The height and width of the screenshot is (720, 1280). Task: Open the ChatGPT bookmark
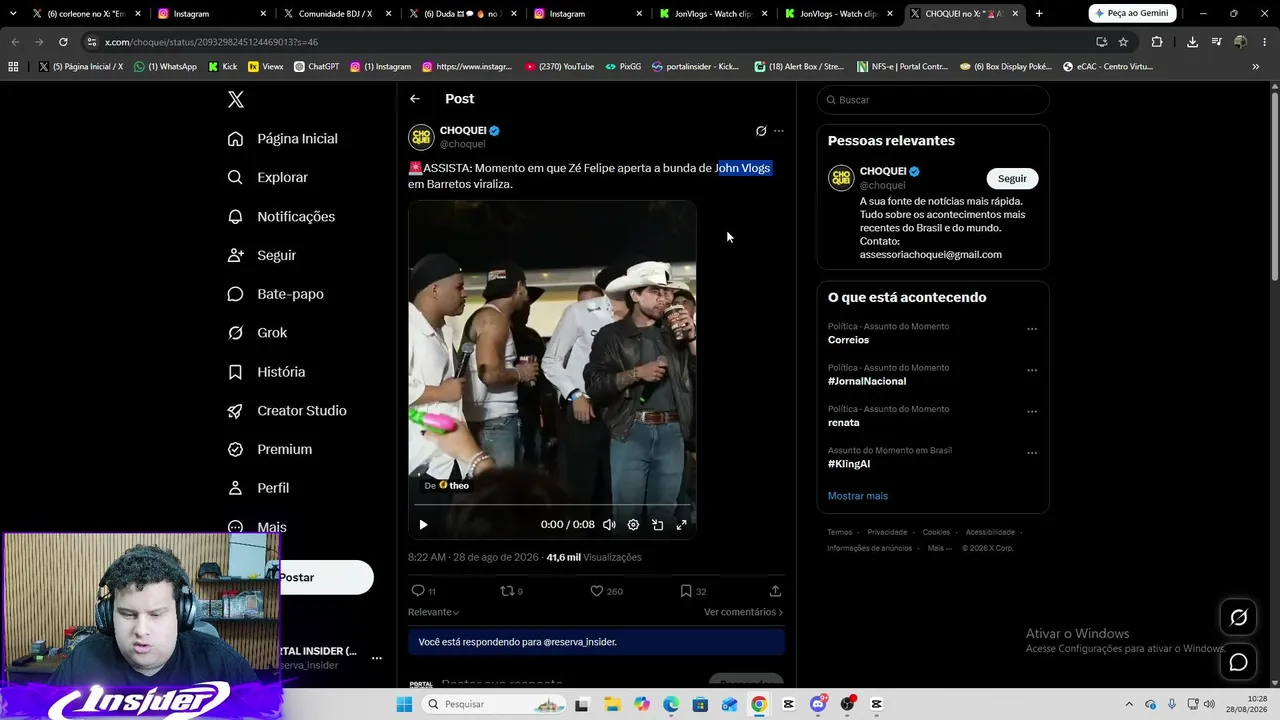(316, 67)
